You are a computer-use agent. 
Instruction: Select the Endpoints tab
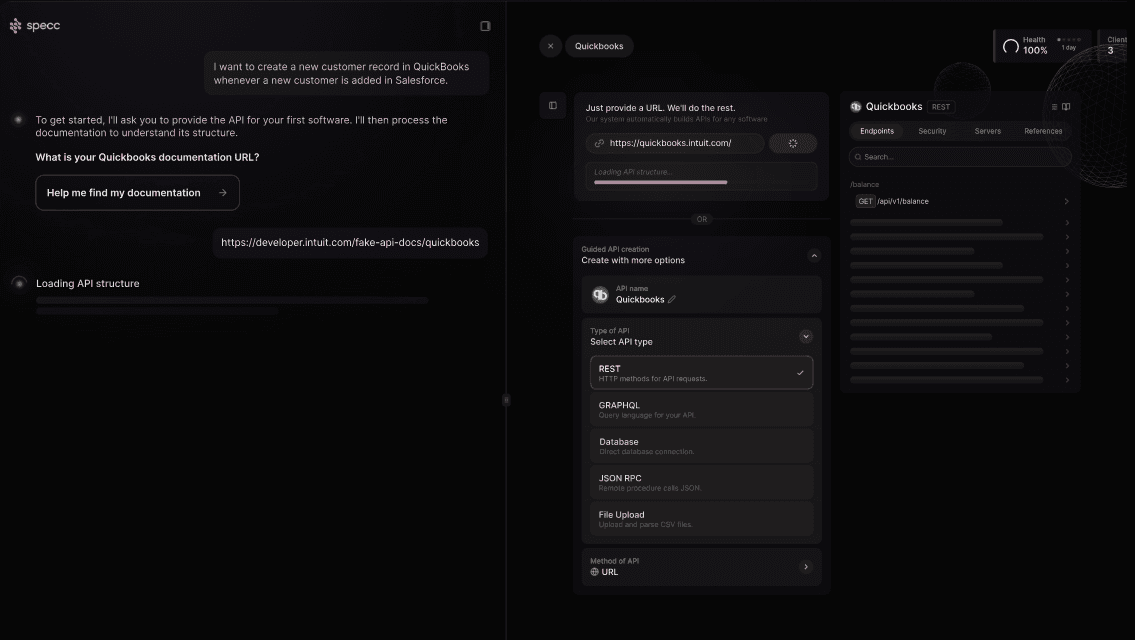(877, 131)
